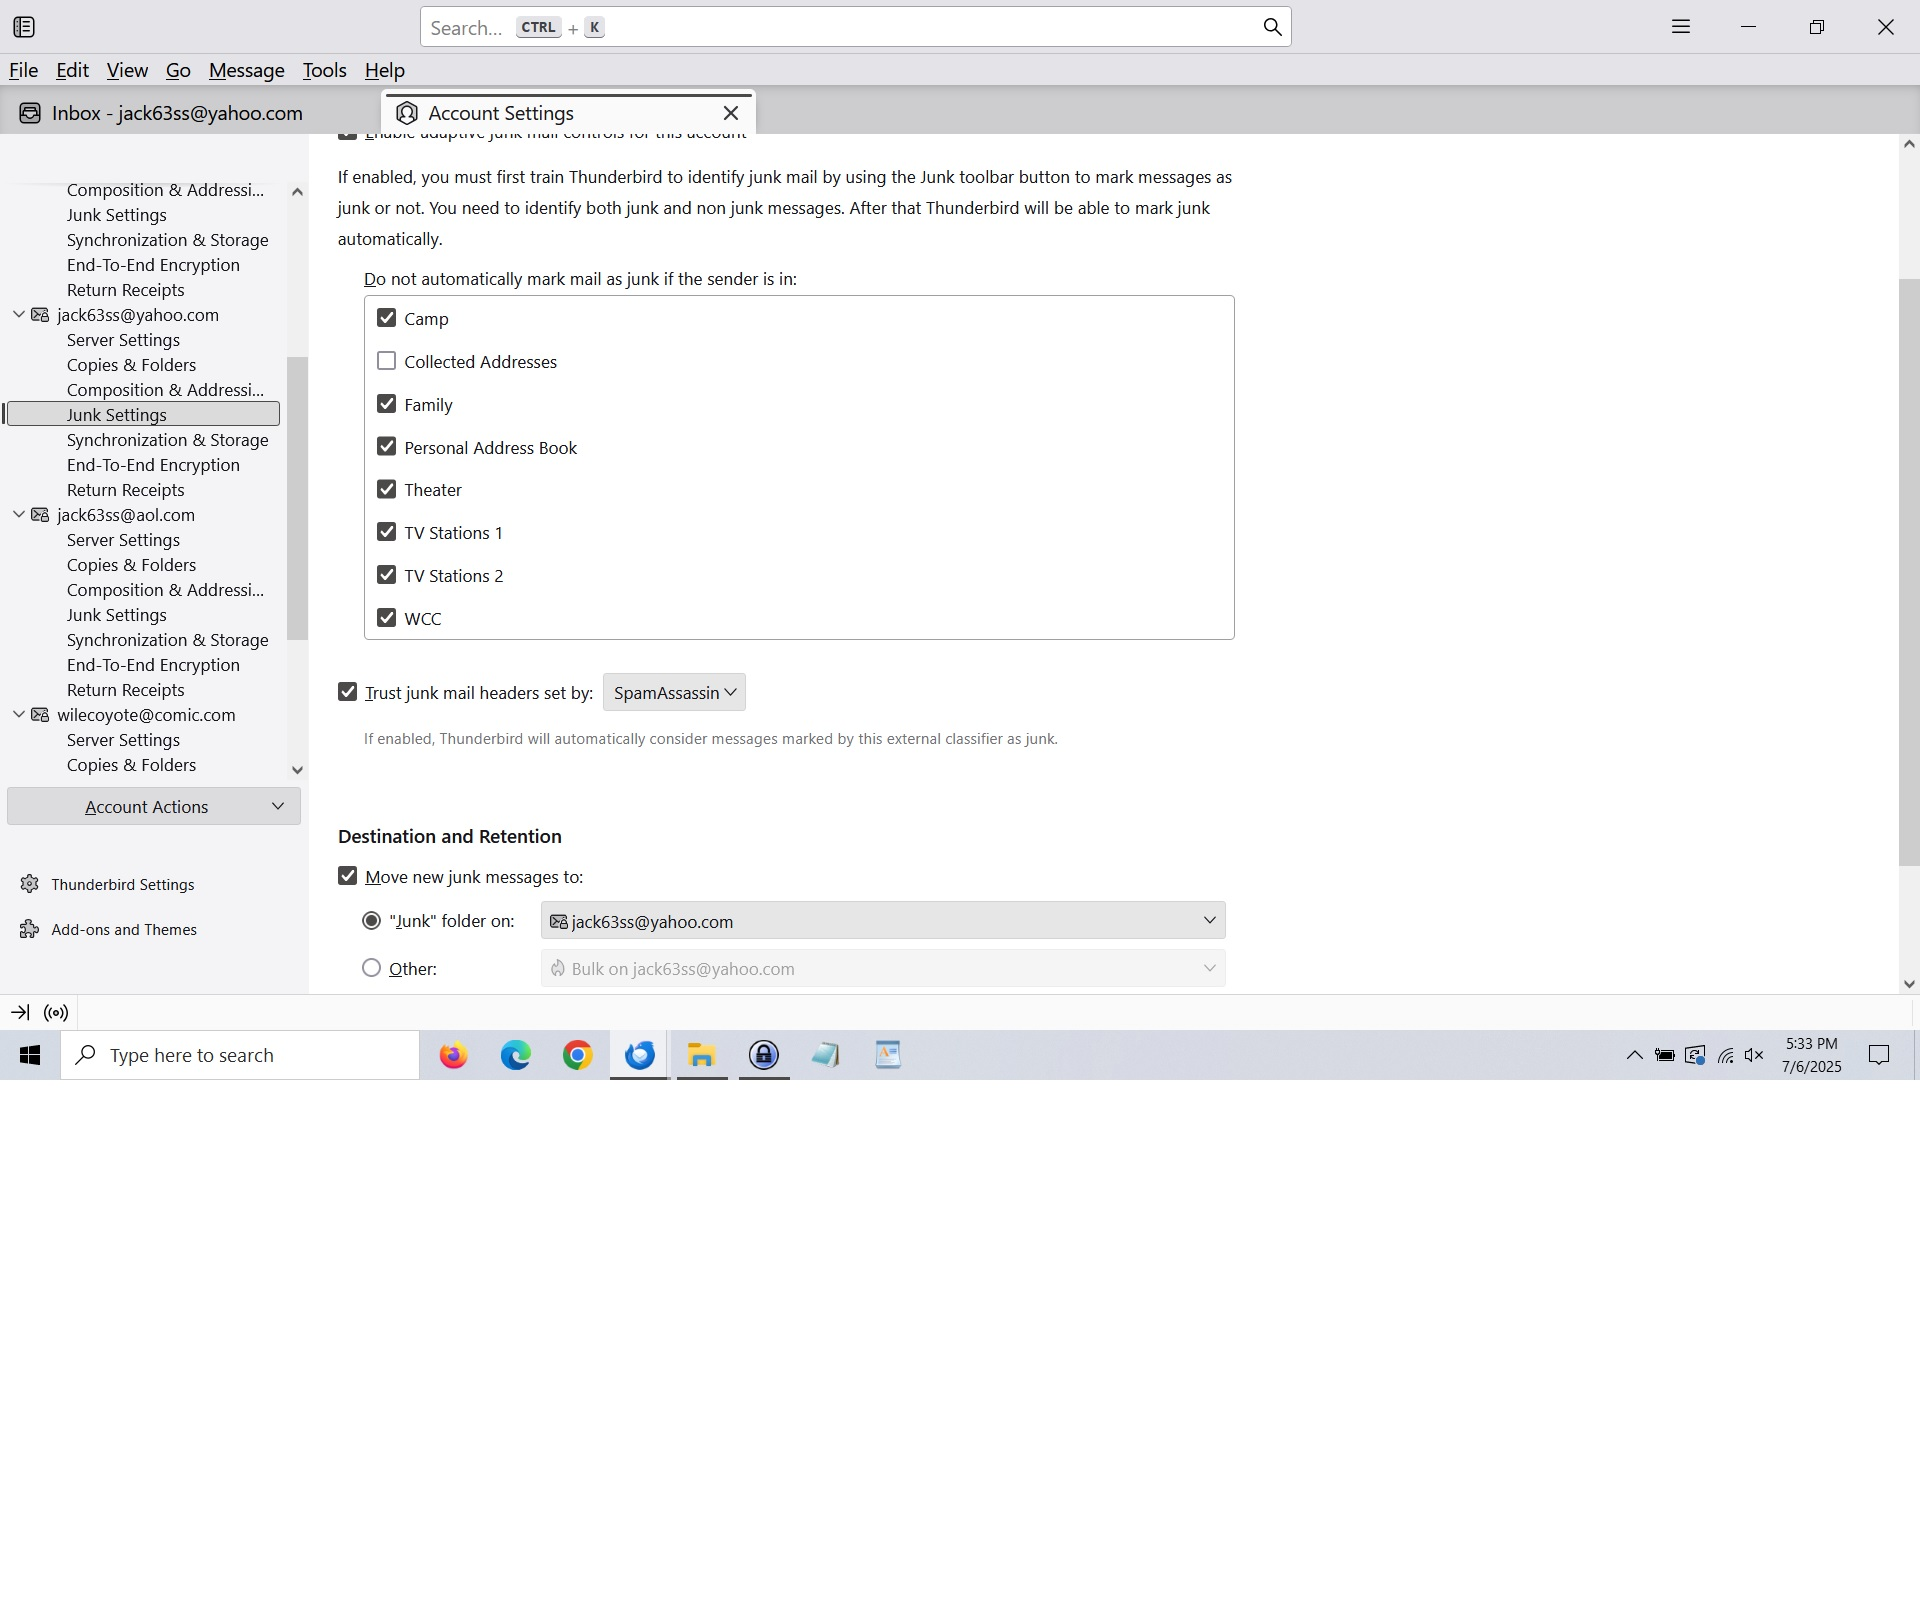Open File Explorer from the taskbar

[702, 1055]
